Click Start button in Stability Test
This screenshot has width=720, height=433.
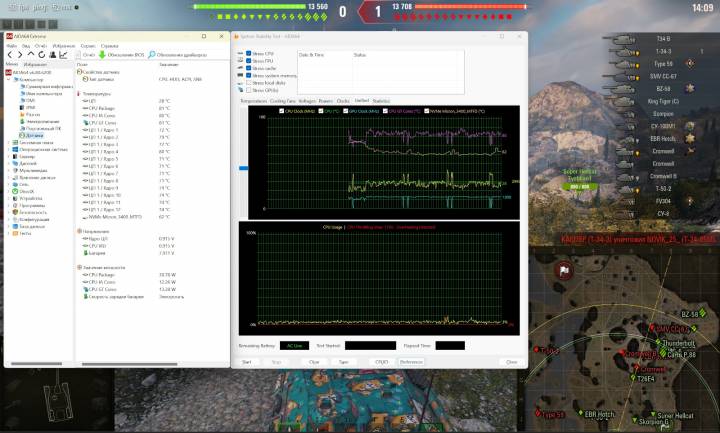point(247,362)
